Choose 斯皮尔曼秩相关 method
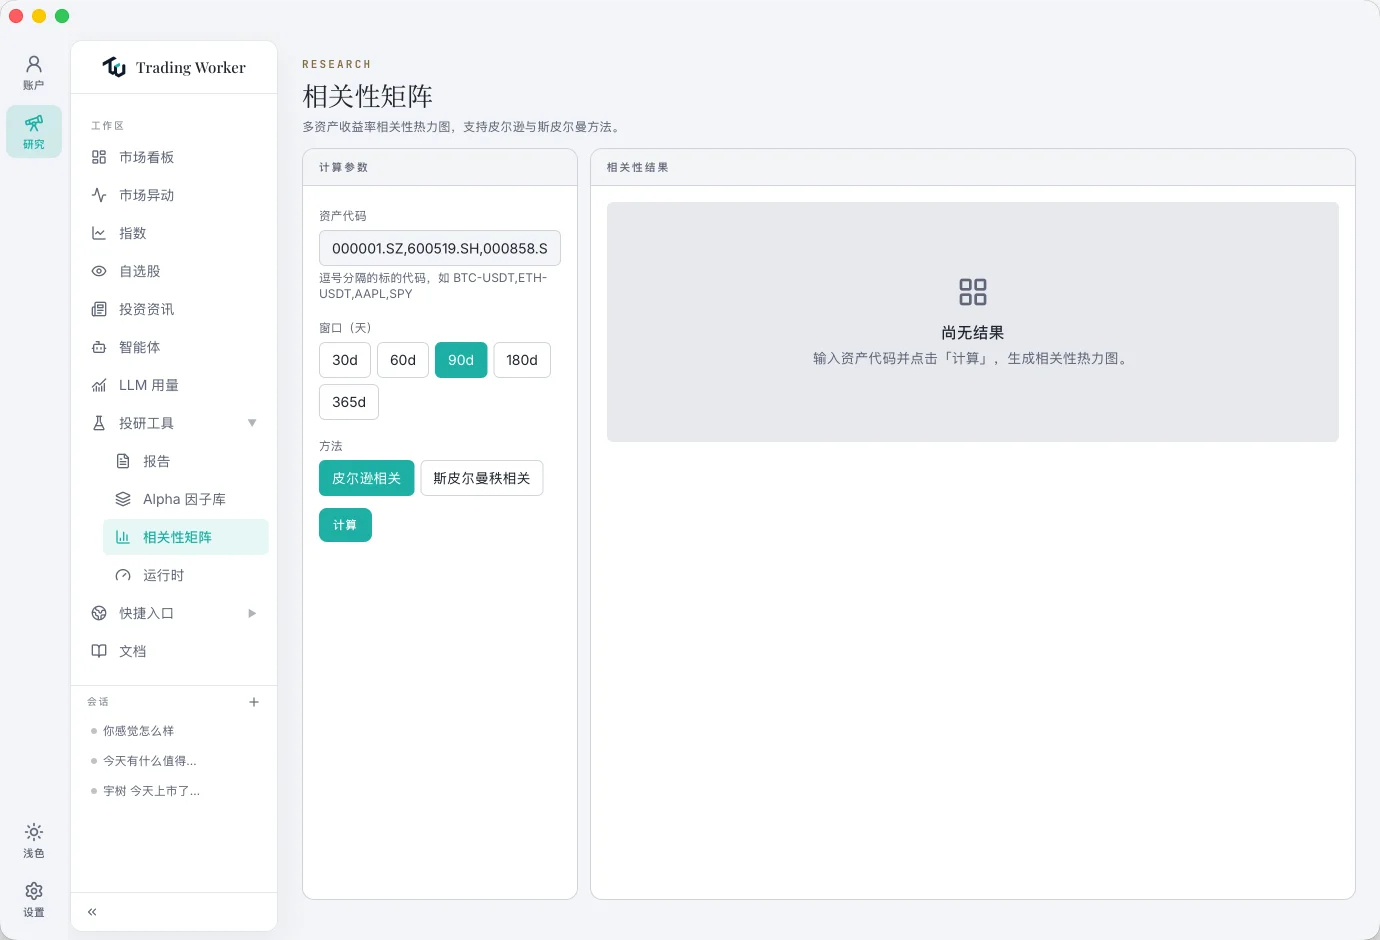Image resolution: width=1380 pixels, height=940 pixels. click(482, 478)
